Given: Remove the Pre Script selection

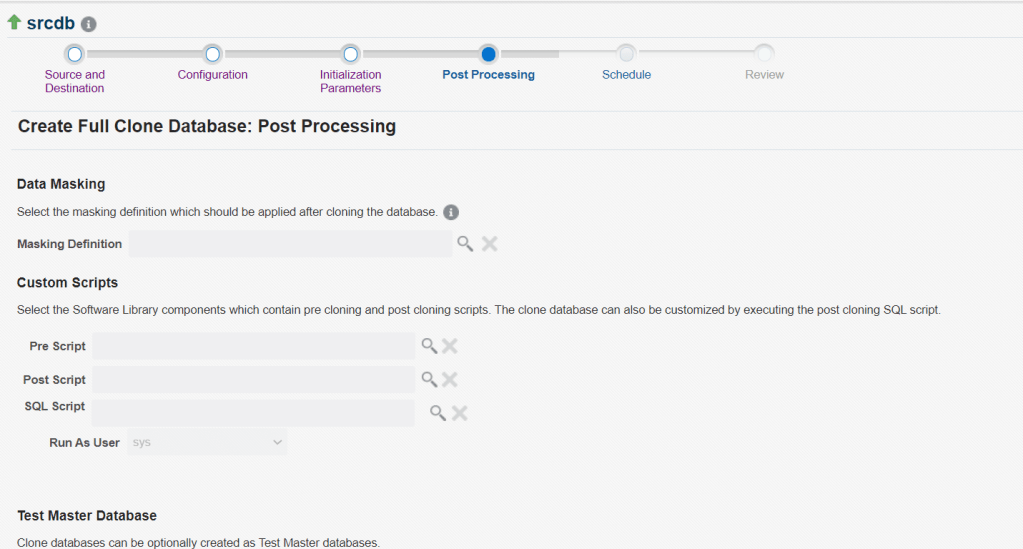Looking at the screenshot, I should [450, 346].
